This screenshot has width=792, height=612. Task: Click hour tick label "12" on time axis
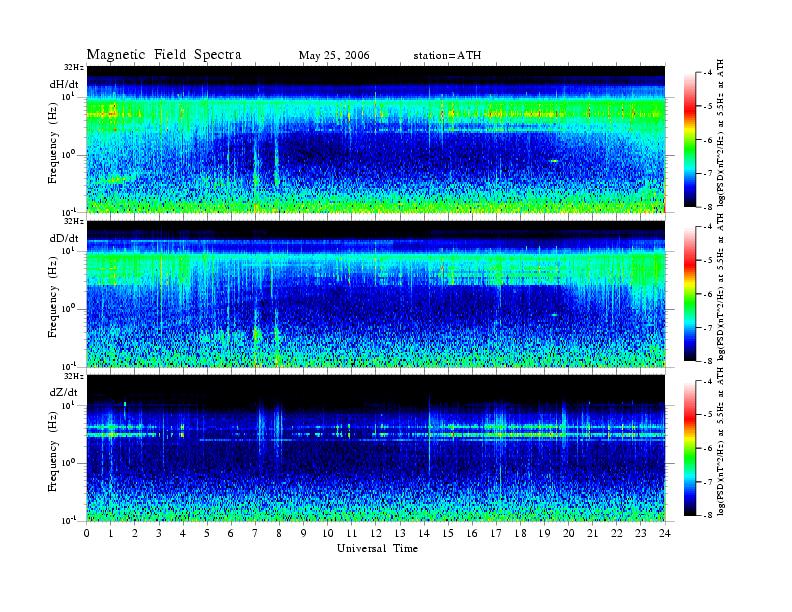[376, 533]
